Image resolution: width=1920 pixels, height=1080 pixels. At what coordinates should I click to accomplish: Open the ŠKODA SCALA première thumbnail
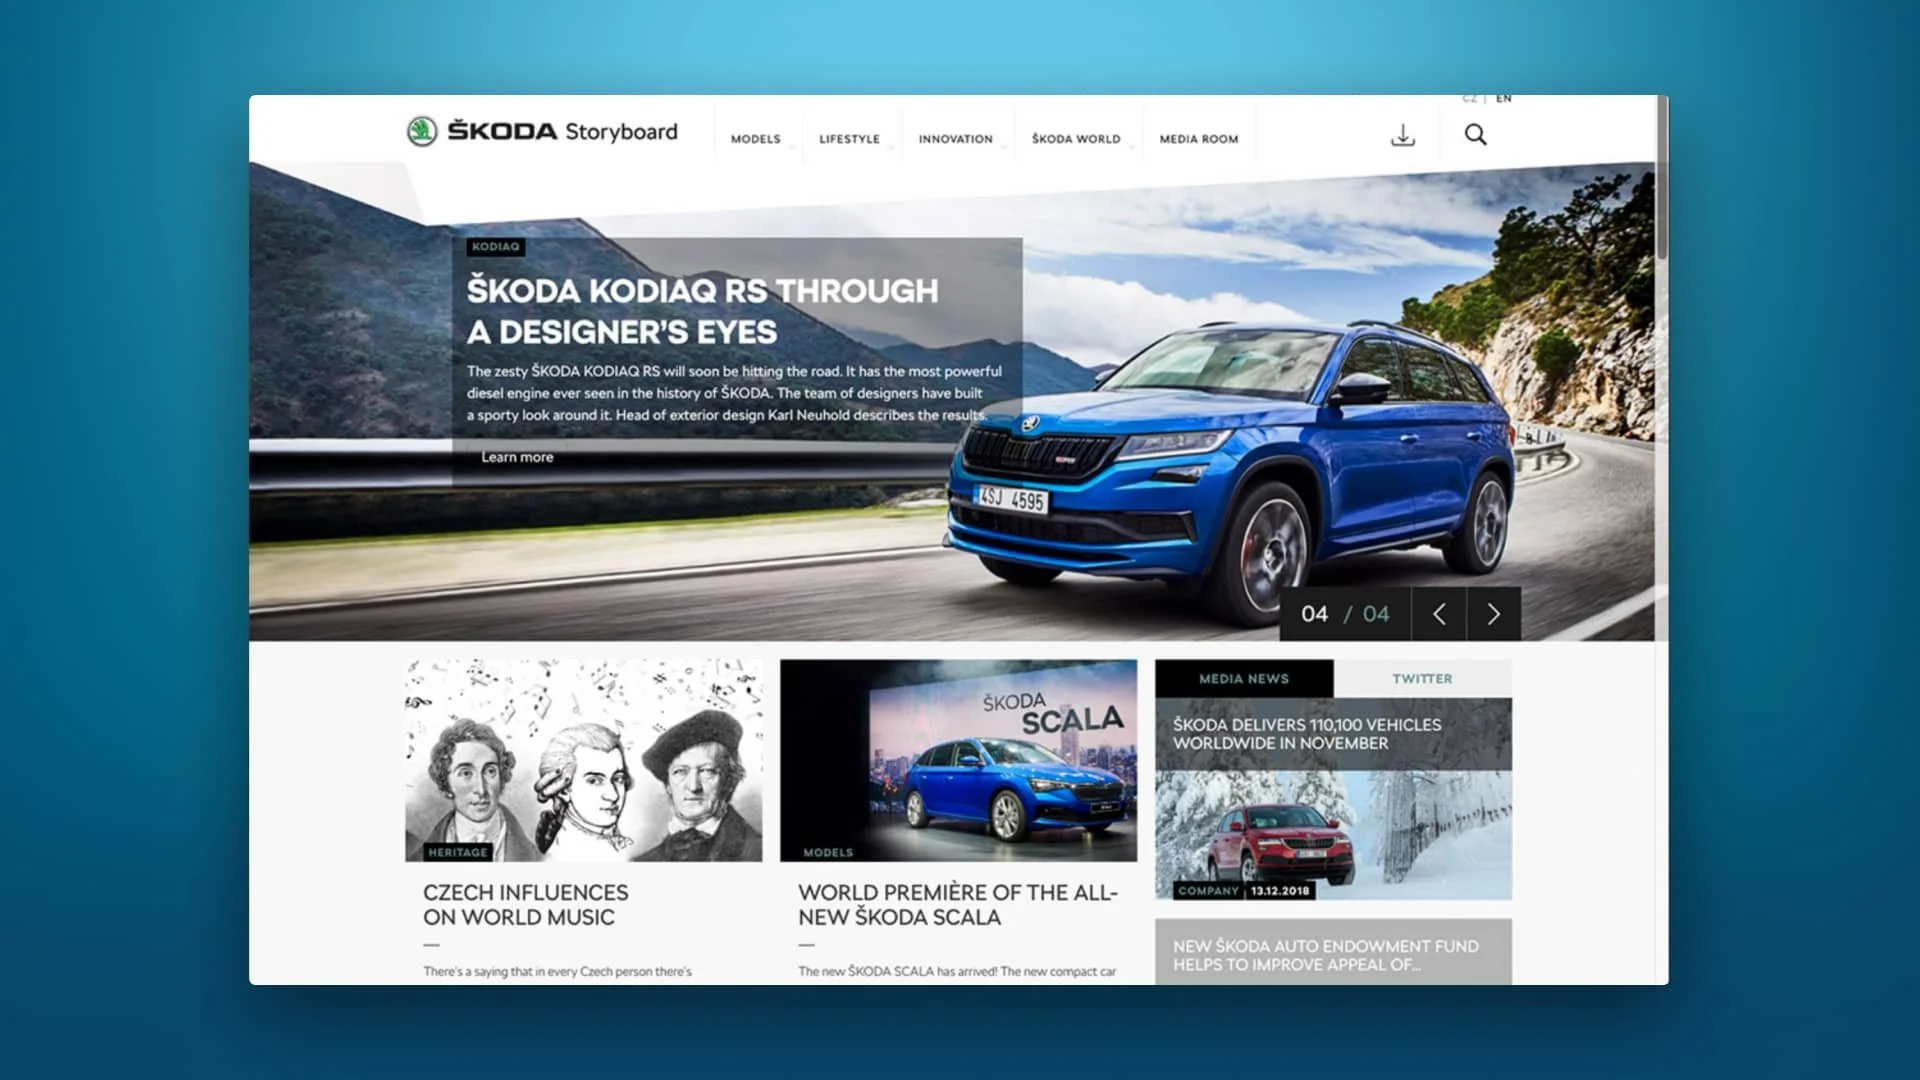(x=959, y=760)
